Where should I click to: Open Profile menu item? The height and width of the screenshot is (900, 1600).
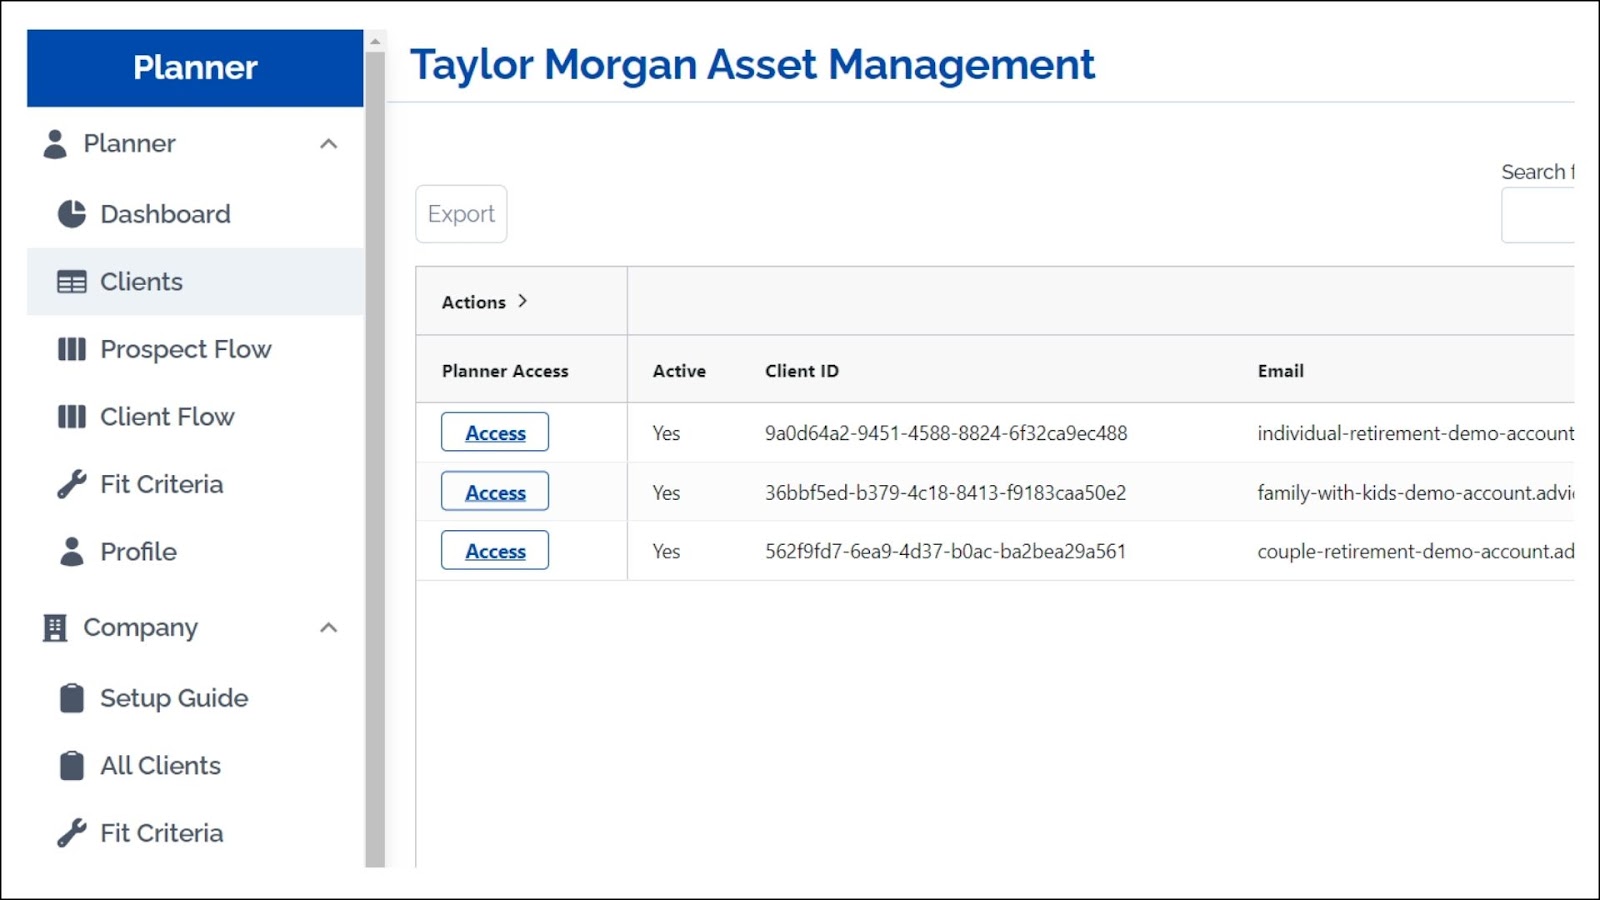(x=196, y=551)
